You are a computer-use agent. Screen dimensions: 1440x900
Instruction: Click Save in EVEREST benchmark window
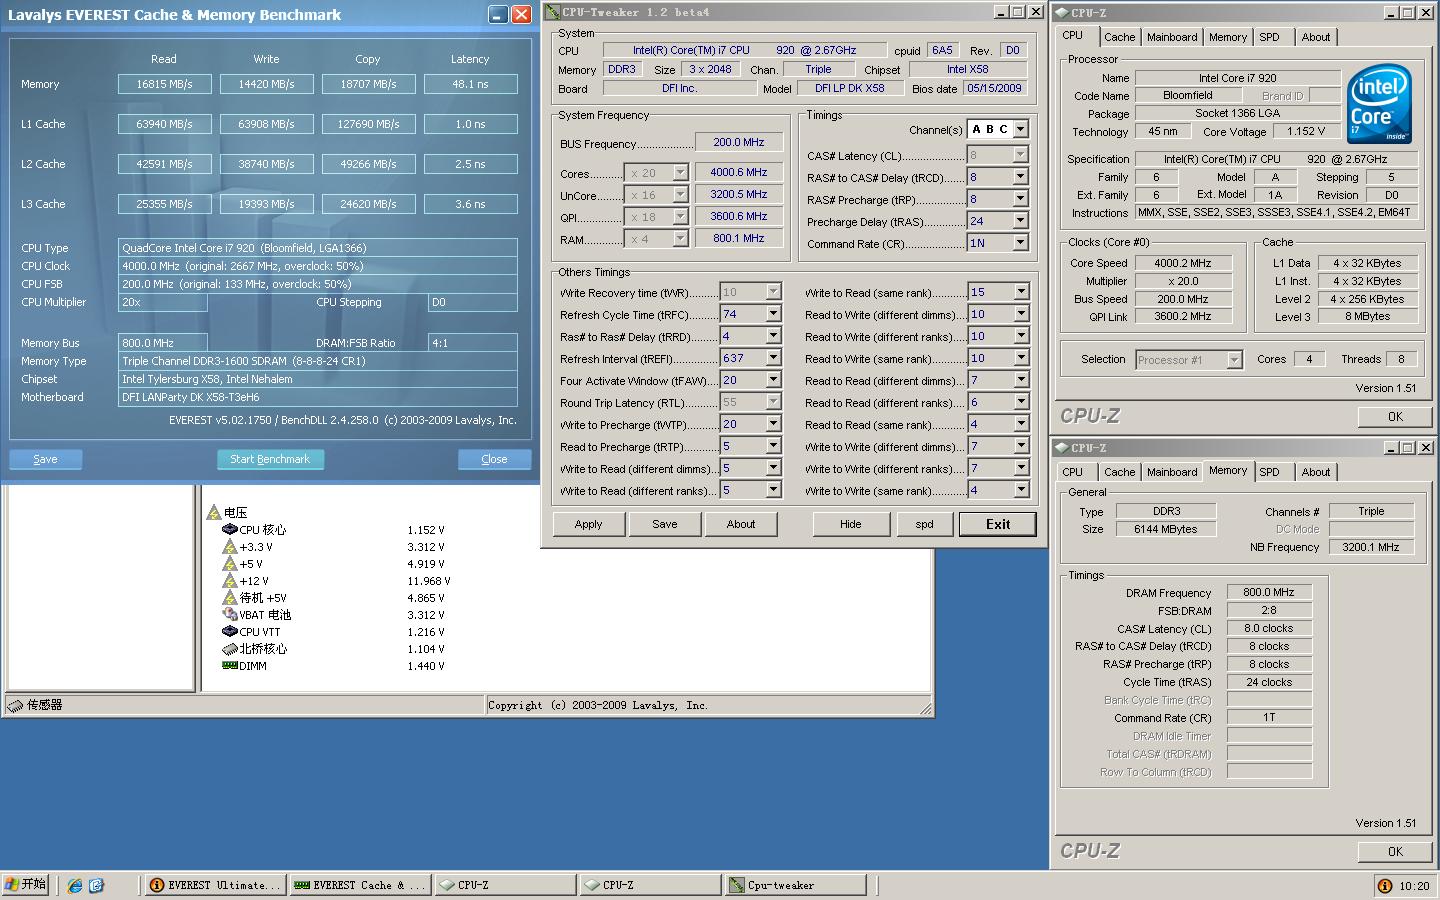(x=45, y=459)
